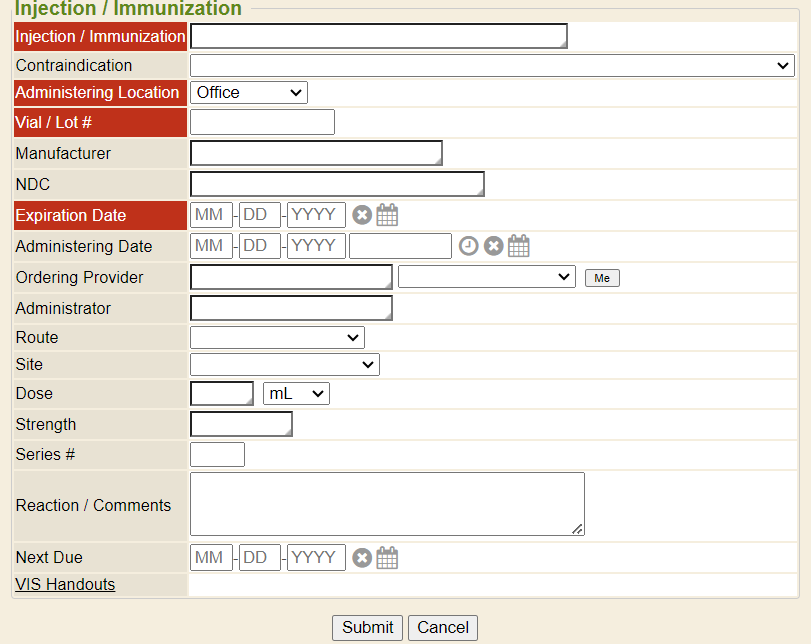
Task: Open the Administering Date calendar picker
Action: 518,246
